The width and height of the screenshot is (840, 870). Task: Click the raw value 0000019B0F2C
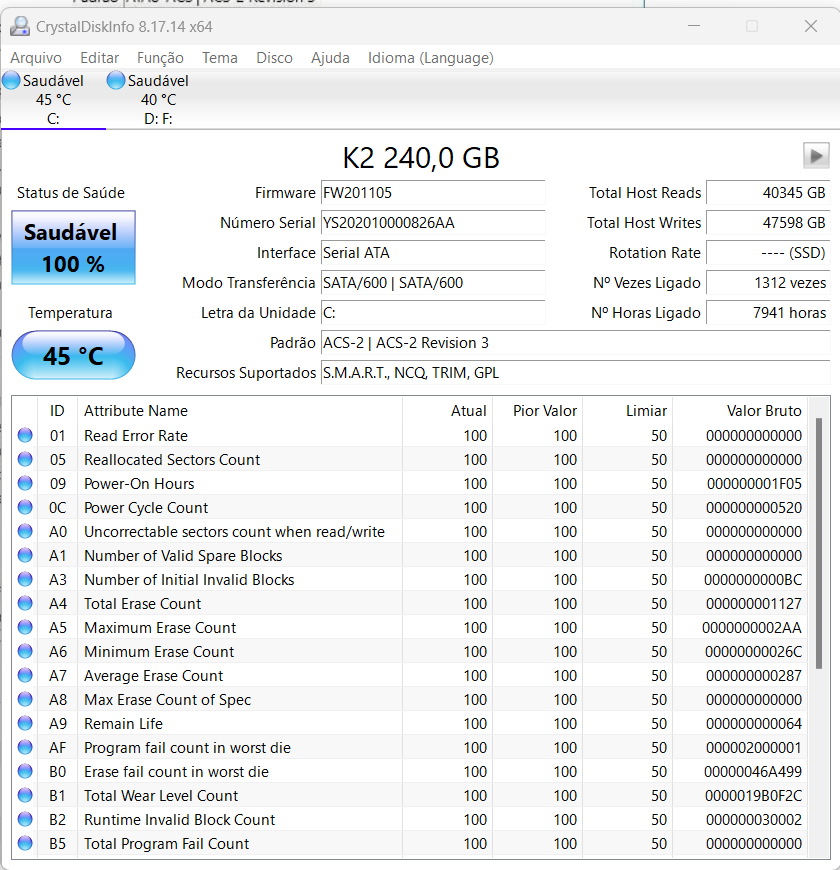[753, 796]
